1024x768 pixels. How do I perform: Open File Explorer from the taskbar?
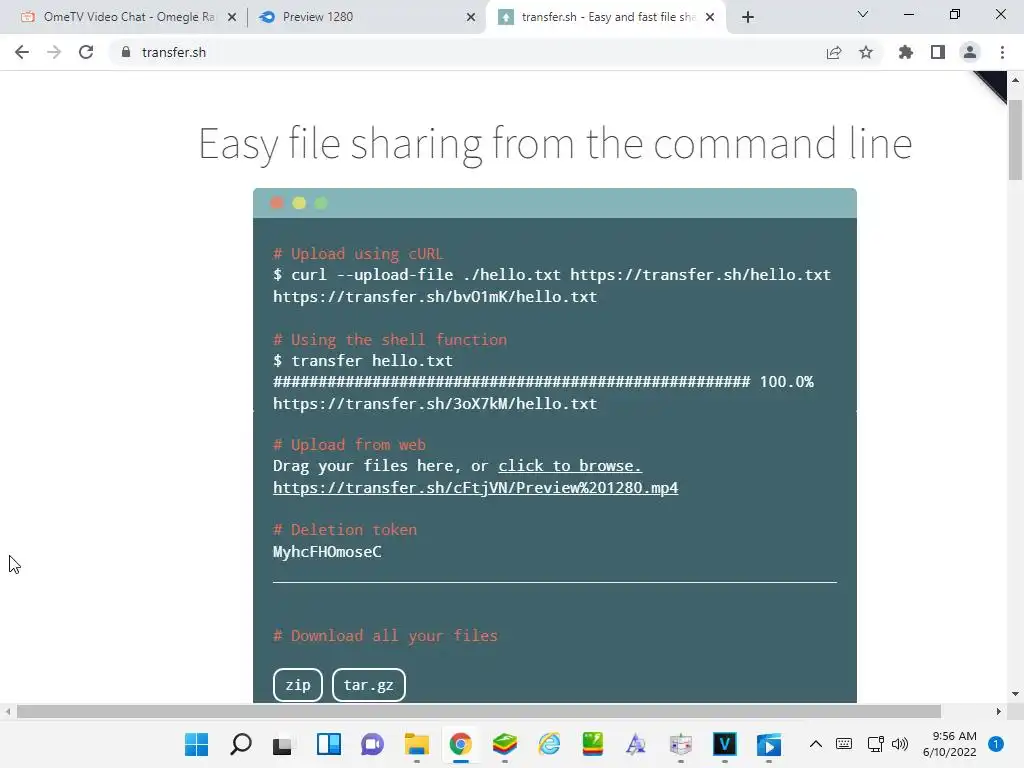pos(417,744)
